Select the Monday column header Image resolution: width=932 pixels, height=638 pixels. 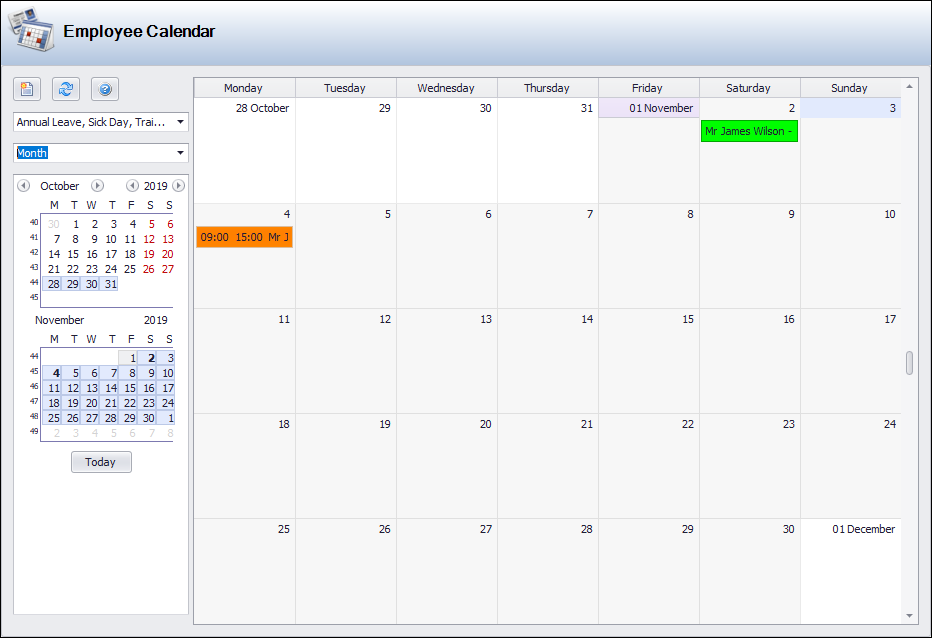click(244, 88)
